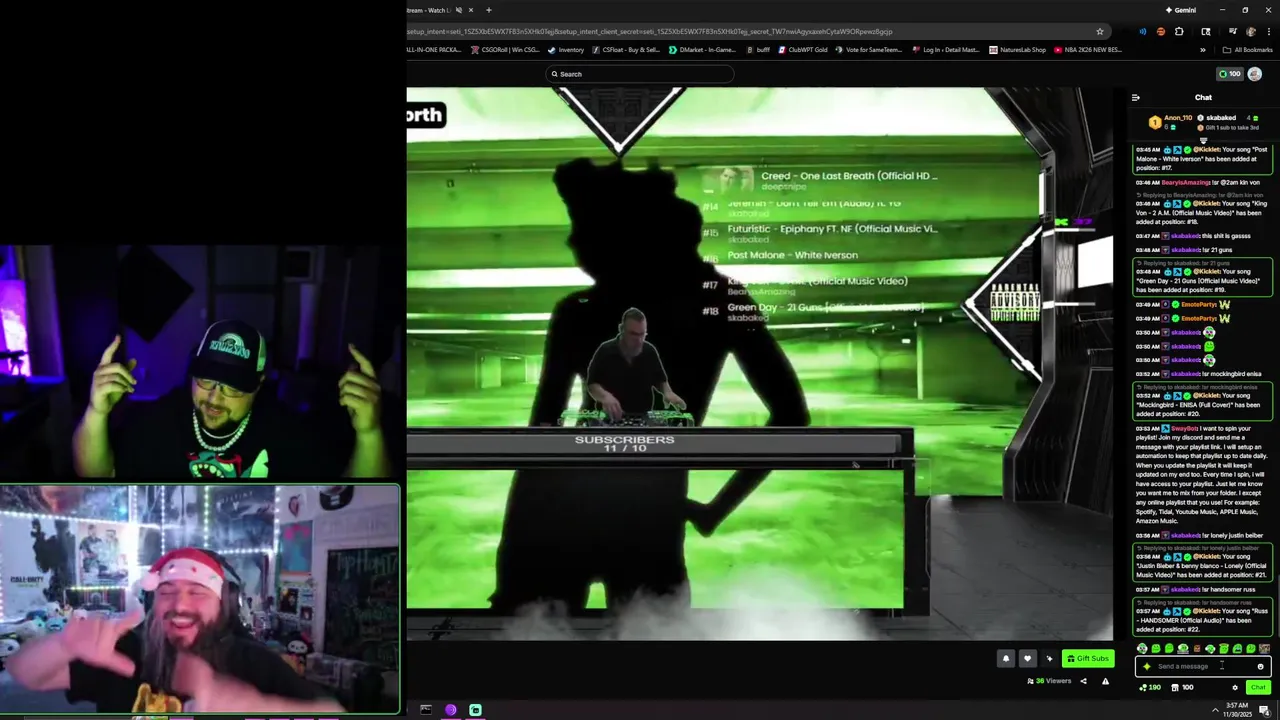This screenshot has height=720, width=1280.
Task: Click skabaked in the gift leaderboard
Action: click(x=1221, y=118)
